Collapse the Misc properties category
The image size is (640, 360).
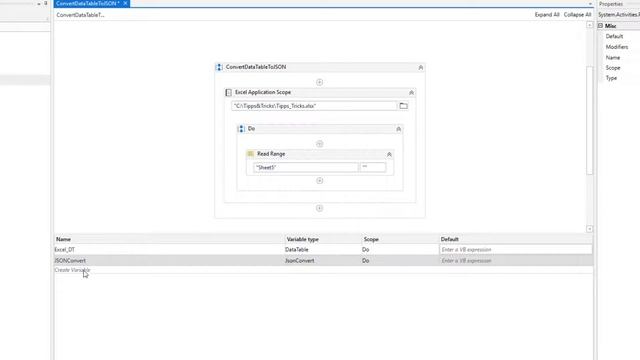click(x=600, y=26)
